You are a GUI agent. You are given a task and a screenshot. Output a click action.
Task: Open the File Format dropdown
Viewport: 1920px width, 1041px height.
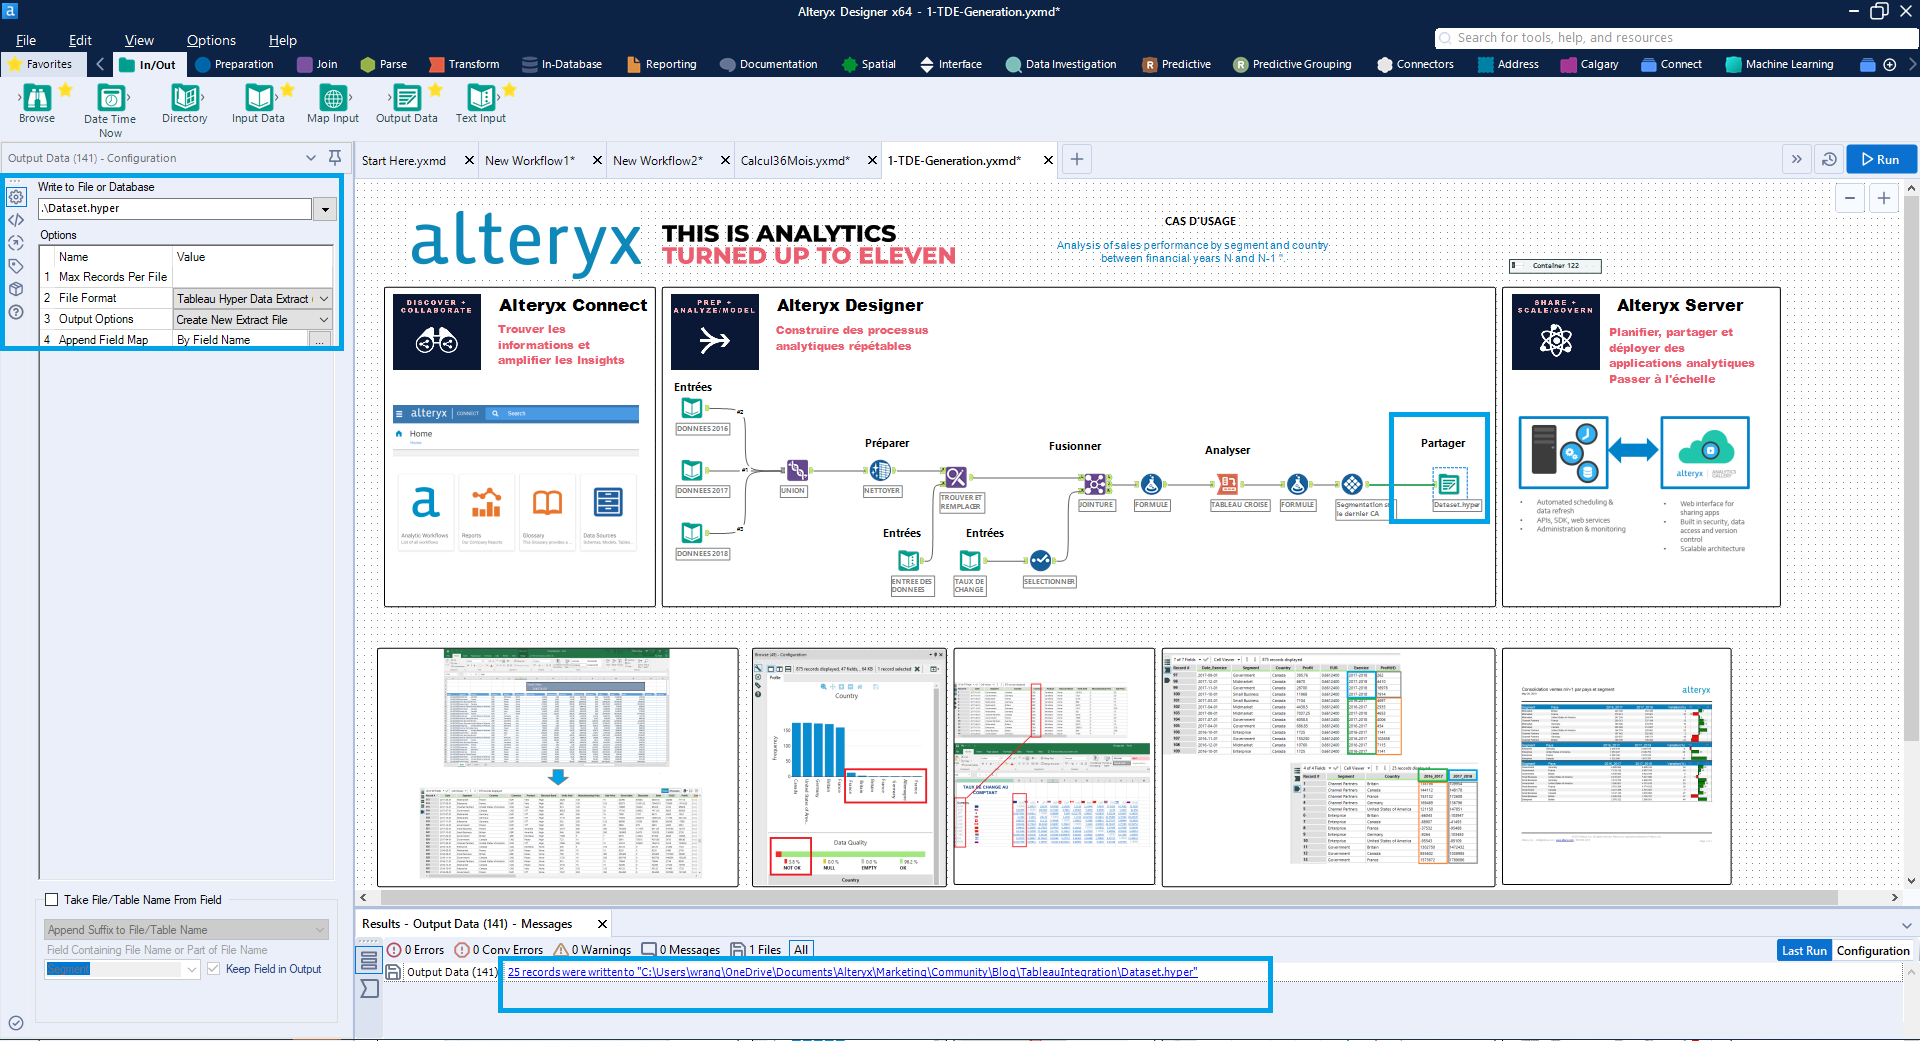click(323, 298)
